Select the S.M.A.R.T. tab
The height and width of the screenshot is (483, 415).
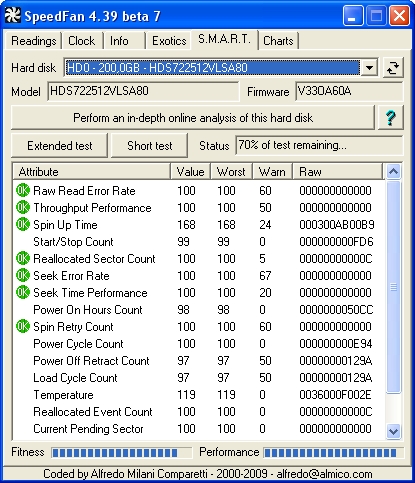coord(224,39)
